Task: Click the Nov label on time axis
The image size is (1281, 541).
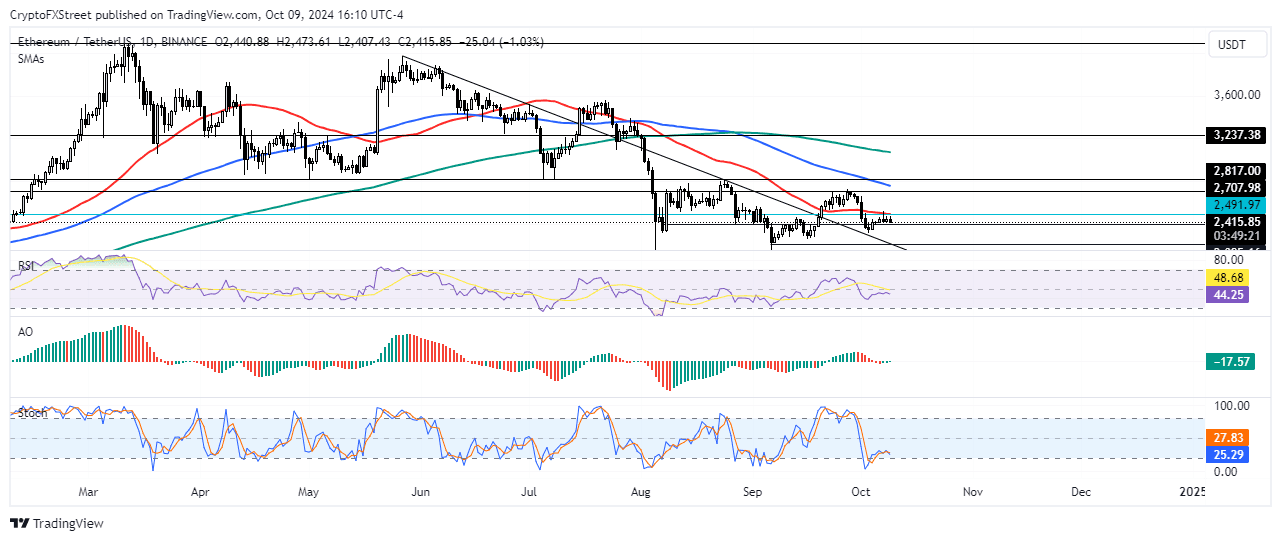Action: 971,493
